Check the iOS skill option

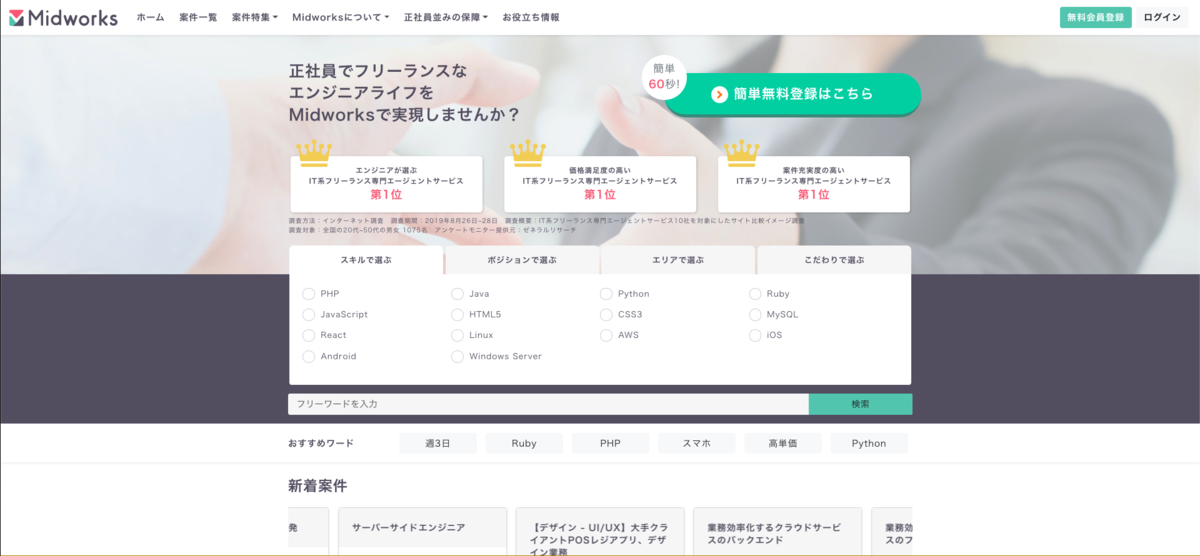[756, 335]
